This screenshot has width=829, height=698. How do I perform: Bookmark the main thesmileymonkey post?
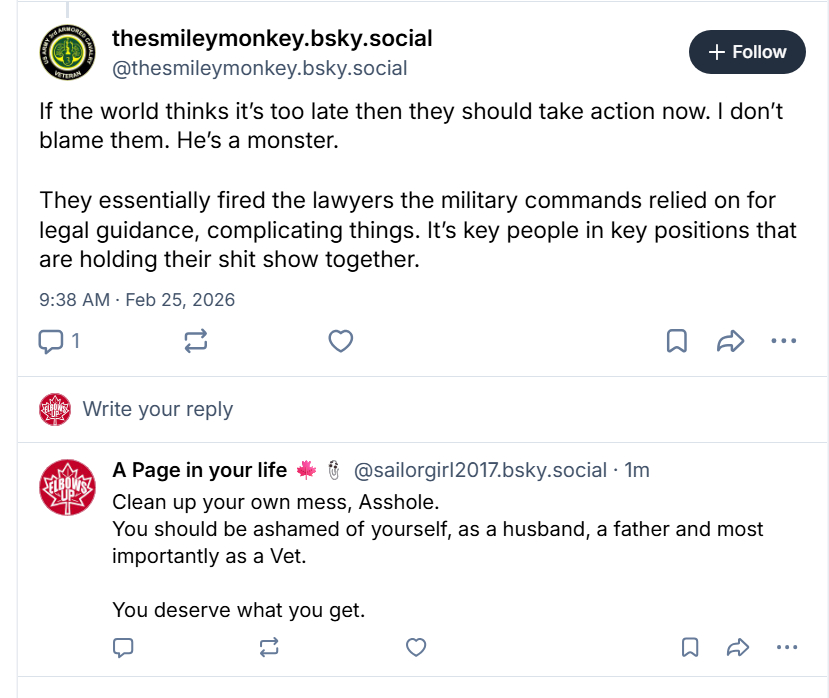click(676, 341)
